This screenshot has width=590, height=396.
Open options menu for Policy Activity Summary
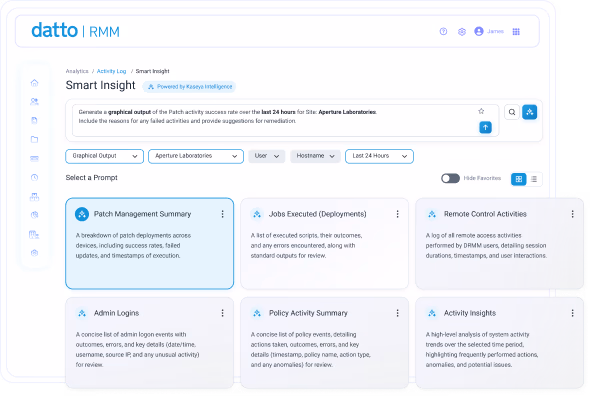(x=397, y=313)
